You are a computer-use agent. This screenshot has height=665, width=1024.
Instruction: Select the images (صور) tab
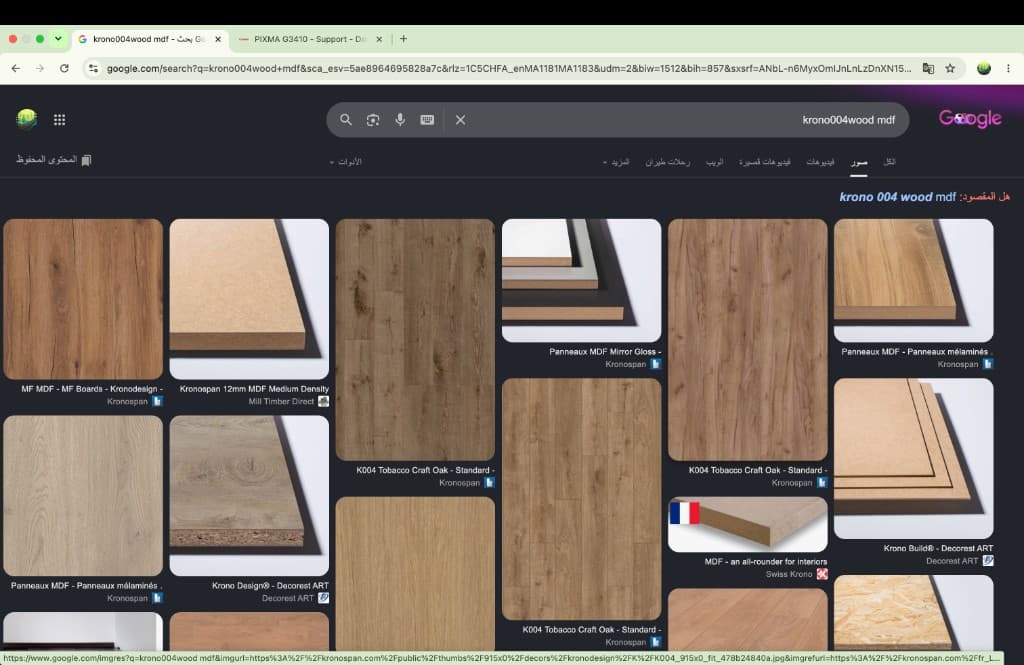tap(859, 162)
